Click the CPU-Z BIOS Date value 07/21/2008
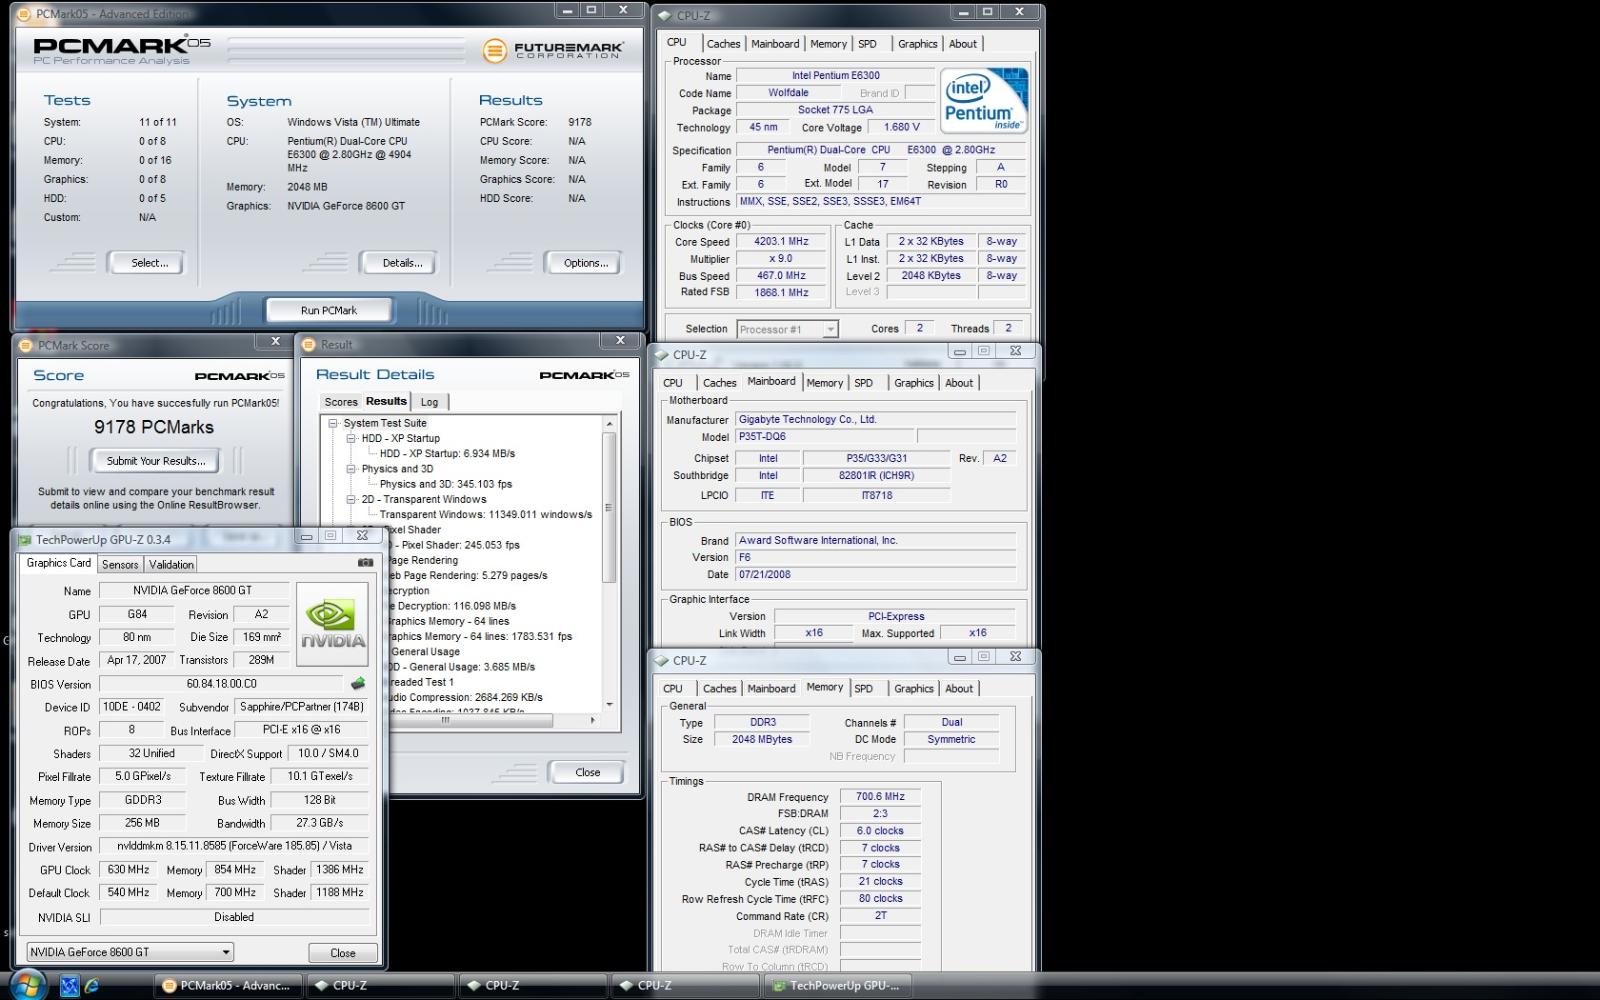Image resolution: width=1600 pixels, height=1000 pixels. click(x=876, y=575)
